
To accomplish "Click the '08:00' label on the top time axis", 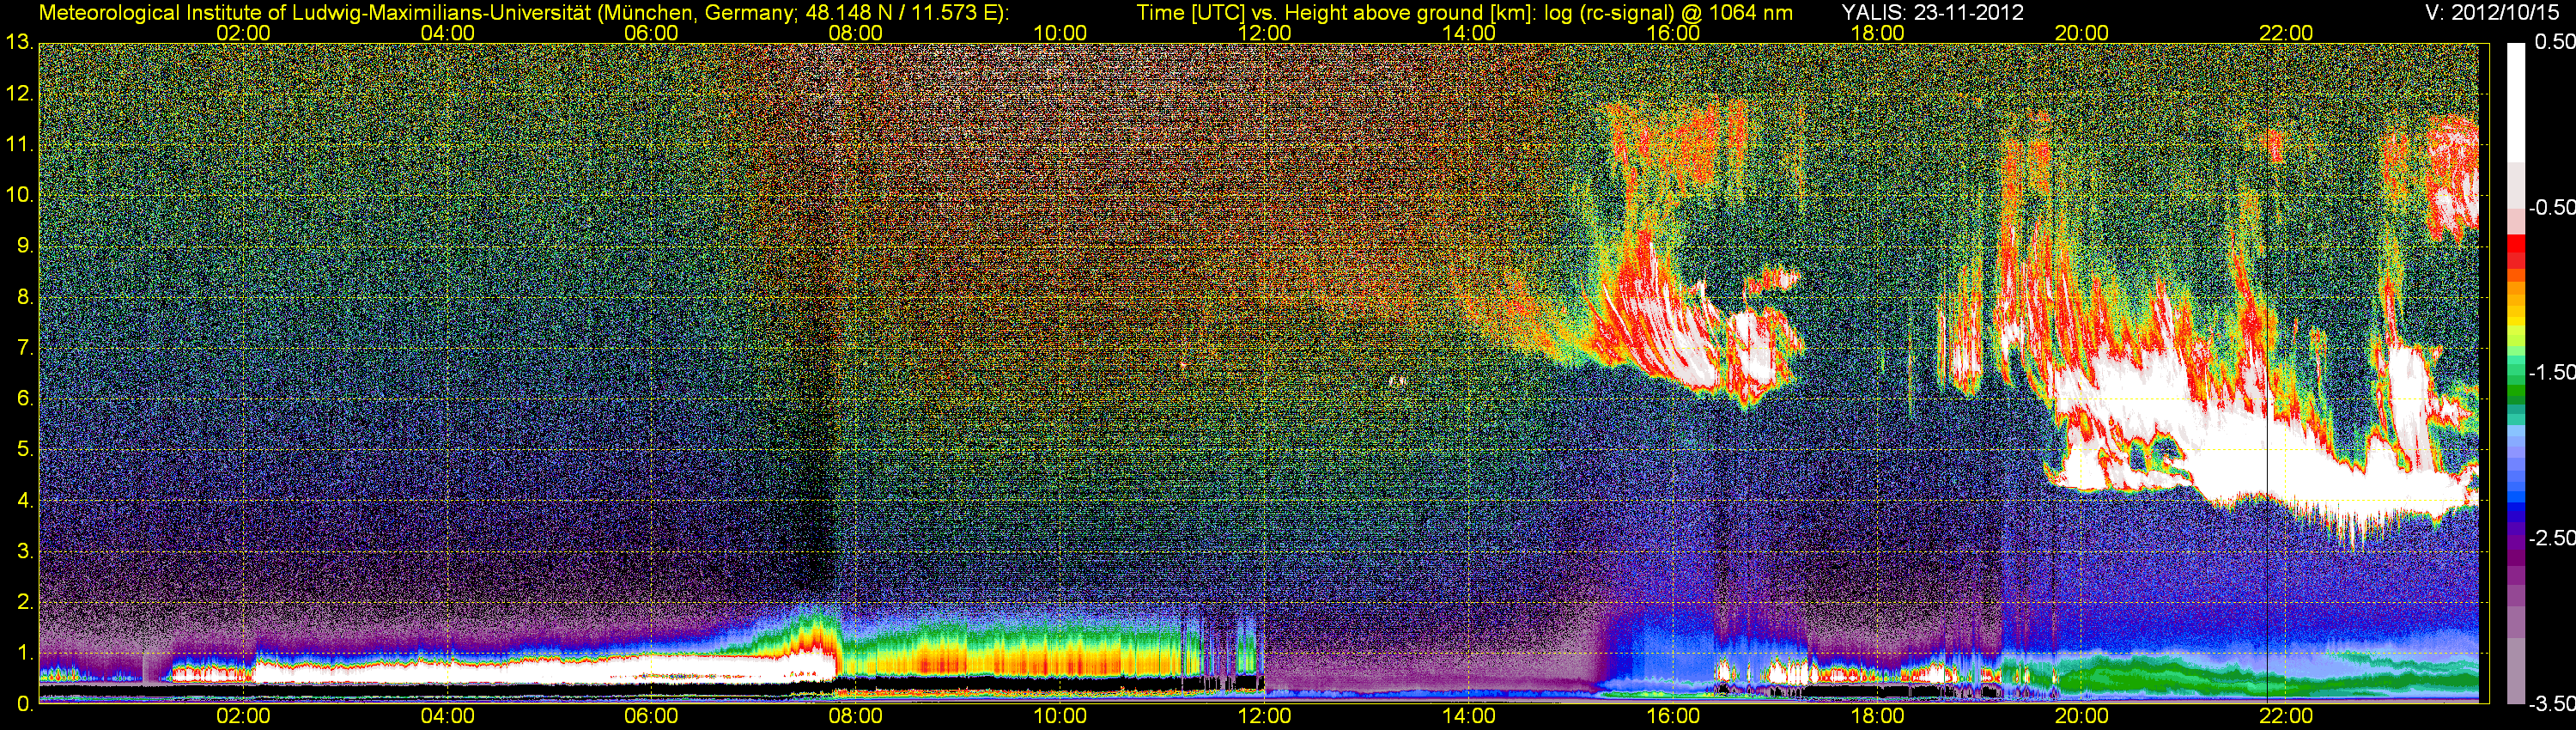I will tap(856, 33).
